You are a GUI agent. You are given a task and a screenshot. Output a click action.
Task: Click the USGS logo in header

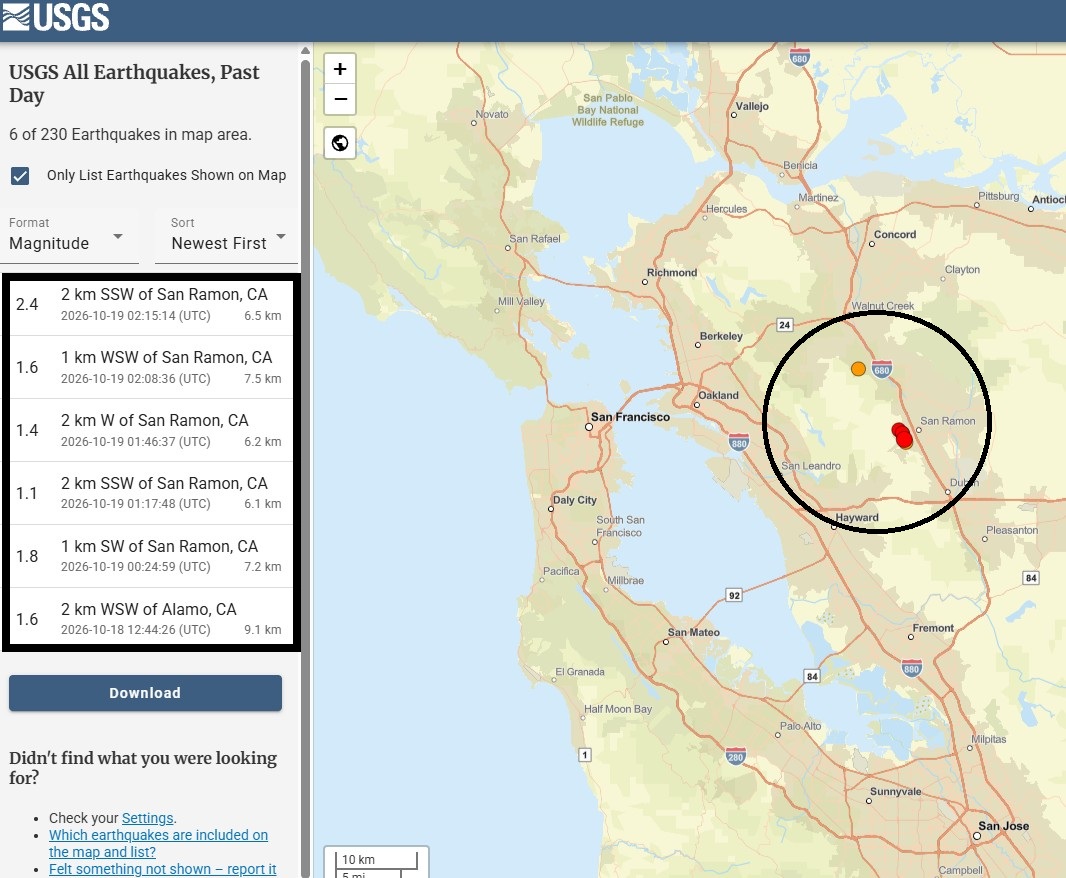tap(55, 17)
